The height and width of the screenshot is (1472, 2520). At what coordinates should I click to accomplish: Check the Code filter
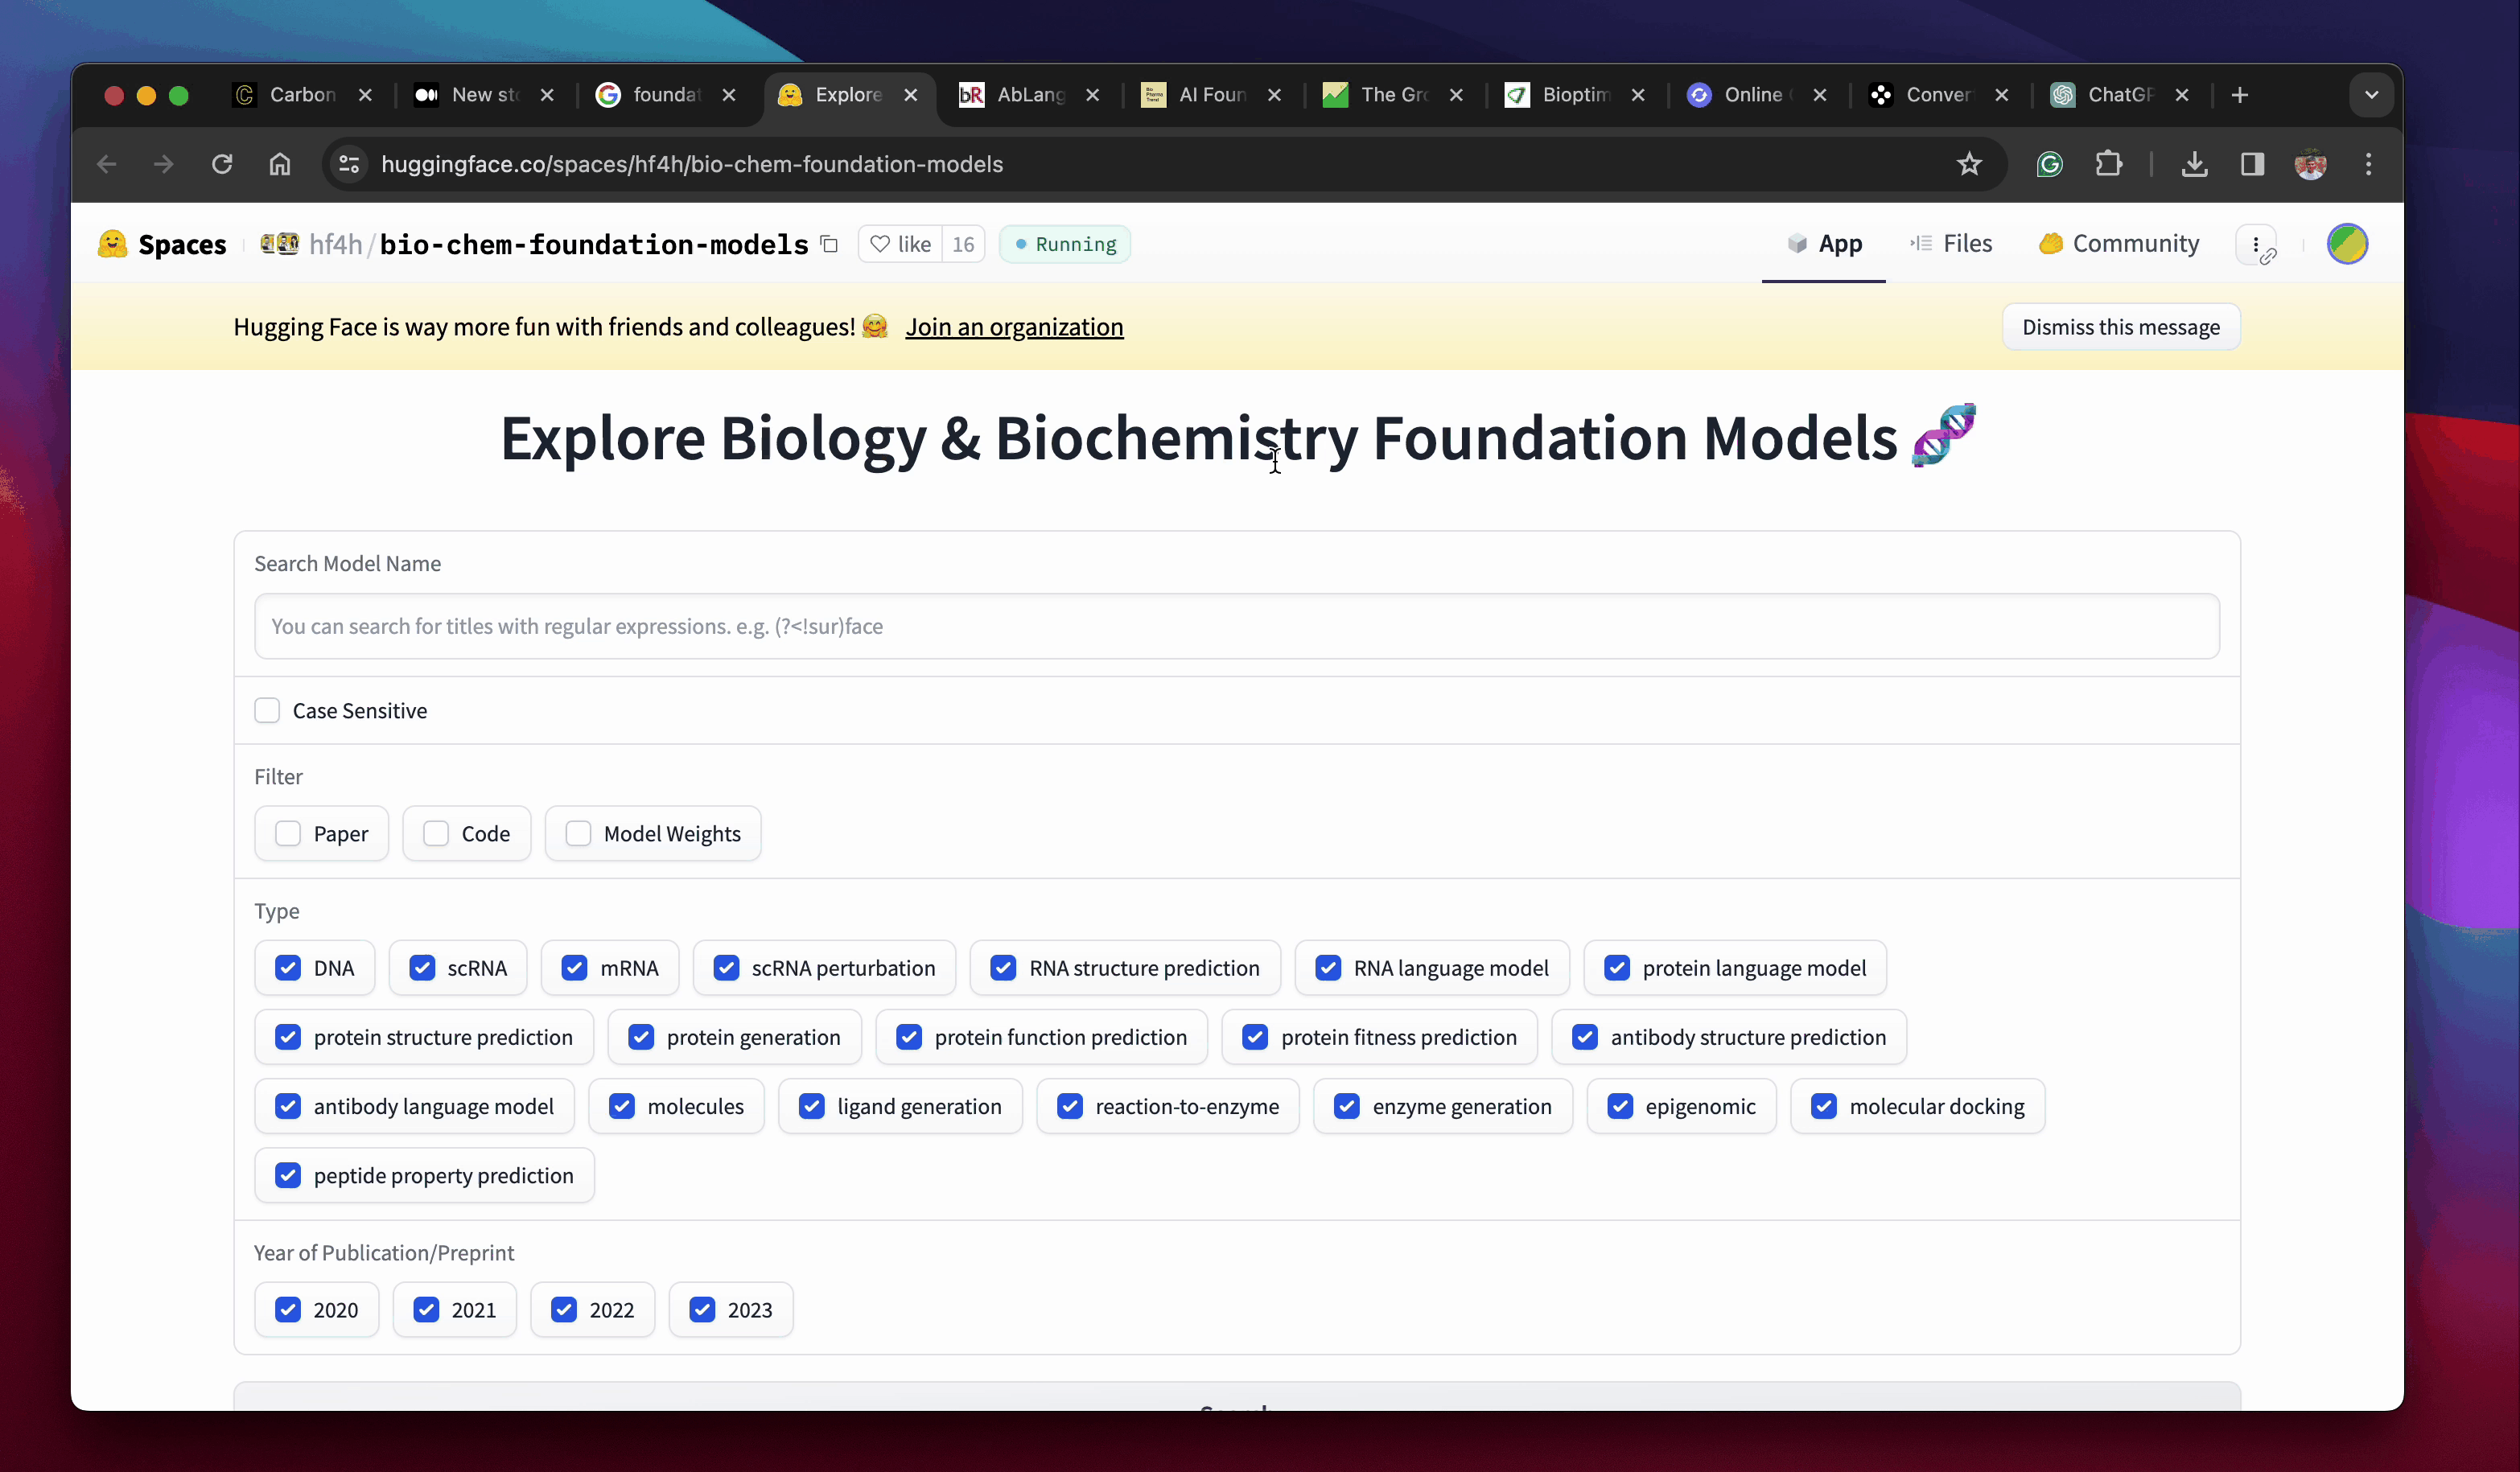(x=436, y=833)
